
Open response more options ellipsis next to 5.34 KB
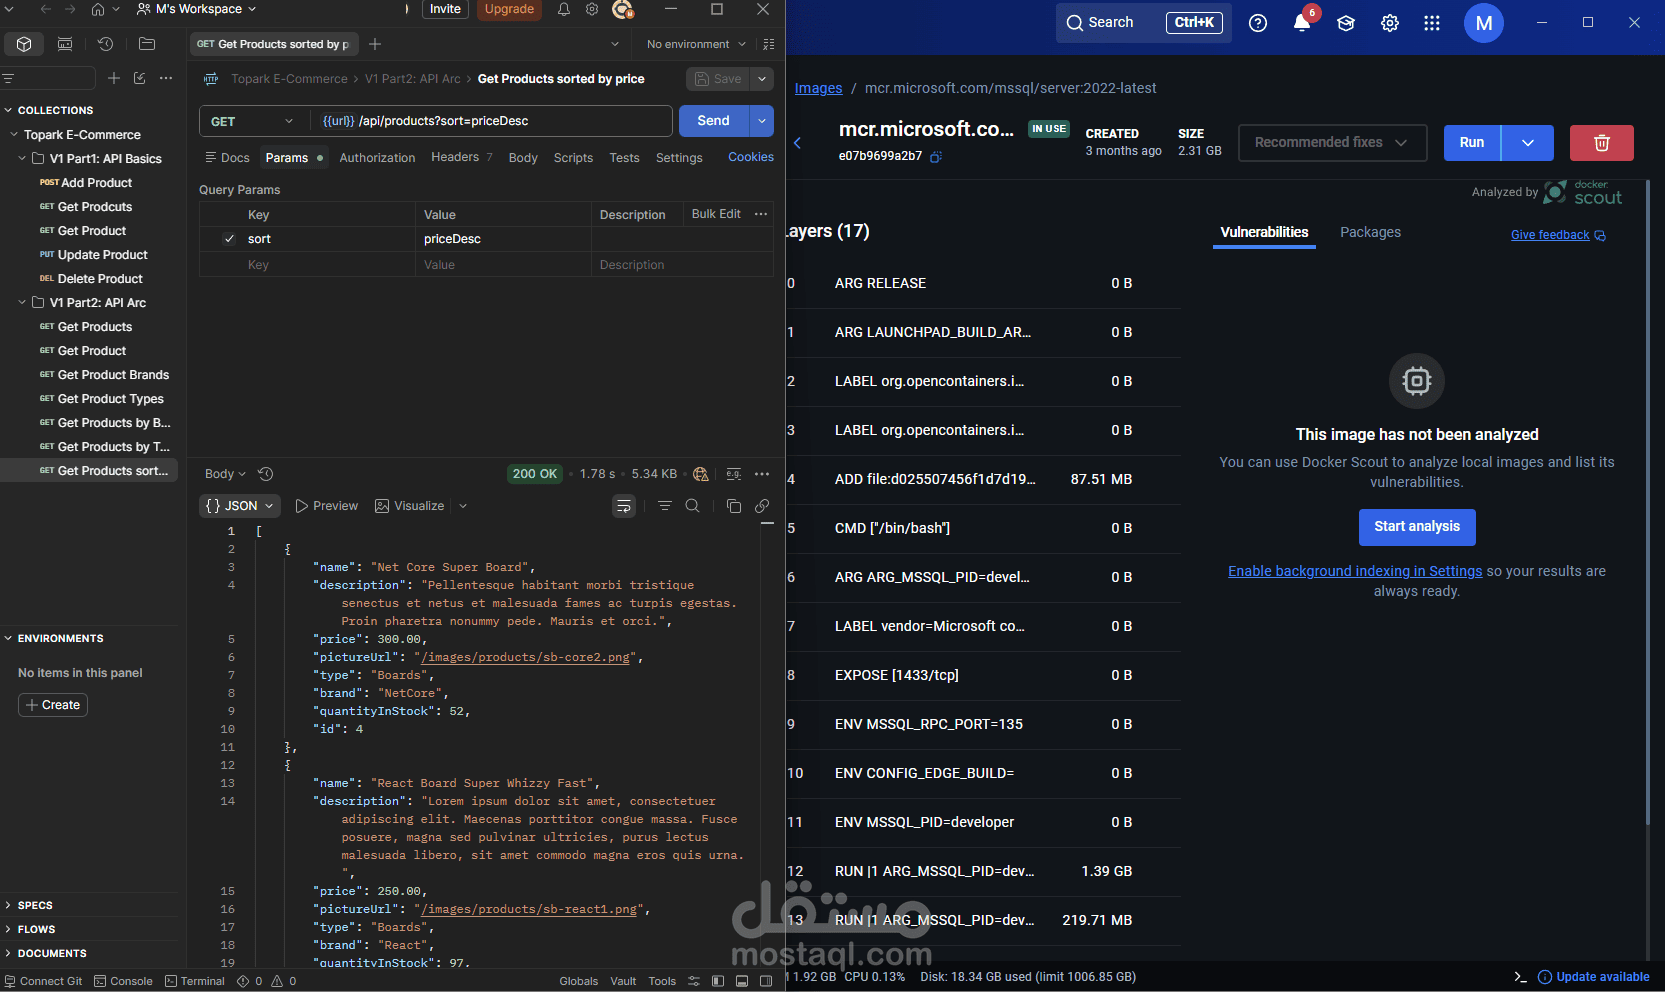[x=762, y=474]
